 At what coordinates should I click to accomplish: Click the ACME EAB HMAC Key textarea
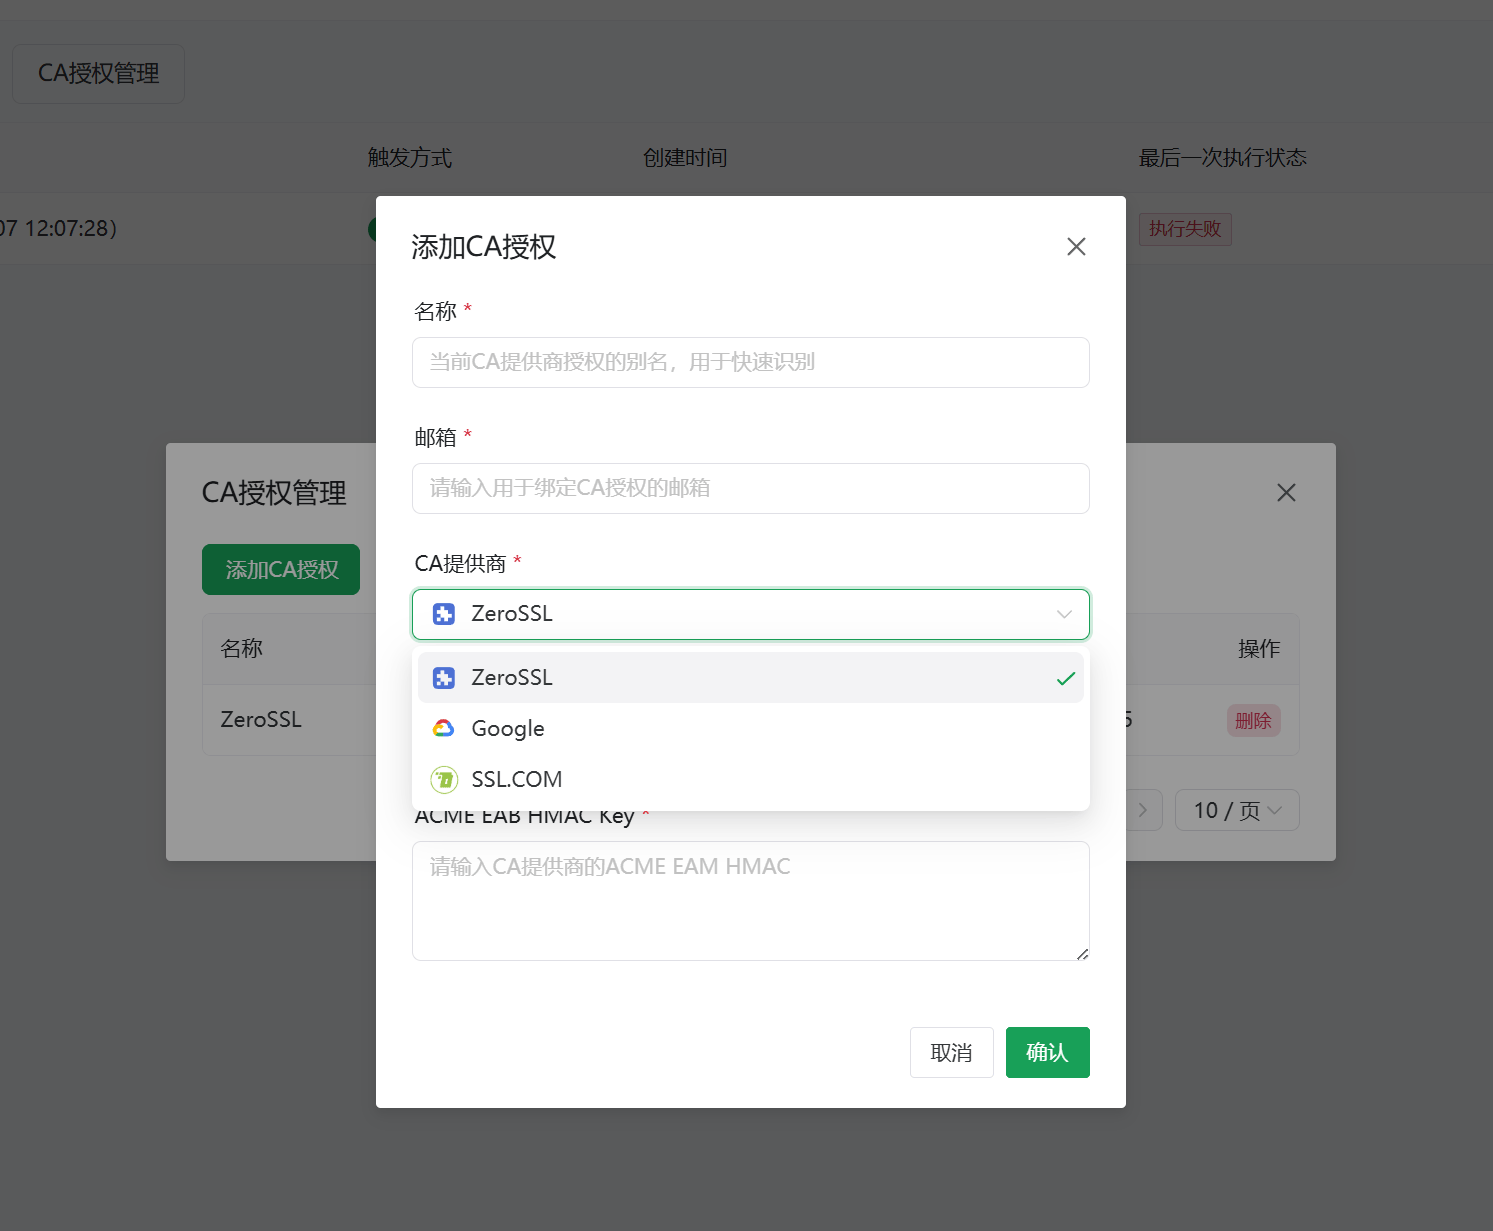[750, 900]
